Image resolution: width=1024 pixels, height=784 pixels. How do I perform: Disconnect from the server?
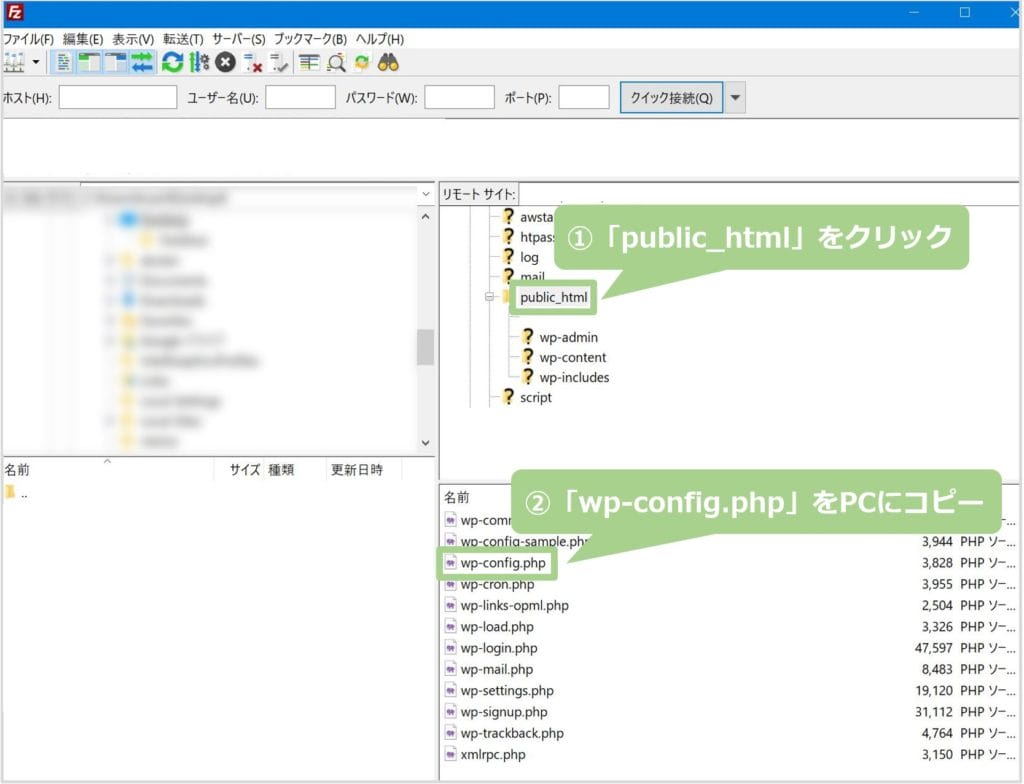point(250,62)
